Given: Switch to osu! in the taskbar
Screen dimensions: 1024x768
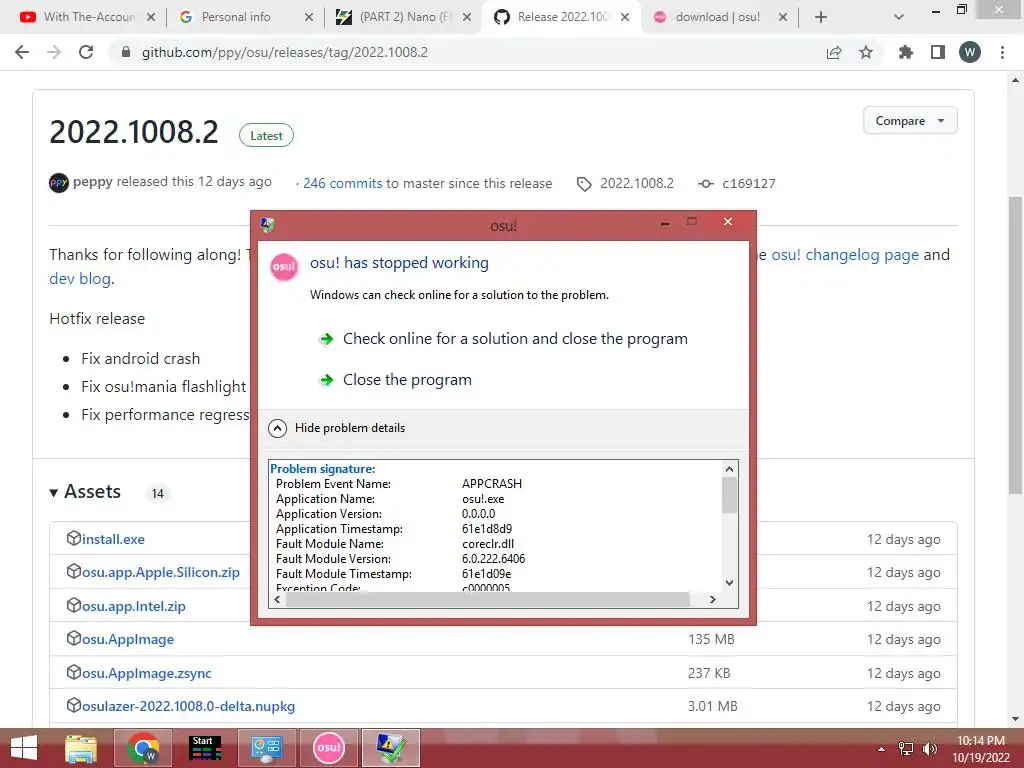Looking at the screenshot, I should pos(328,748).
